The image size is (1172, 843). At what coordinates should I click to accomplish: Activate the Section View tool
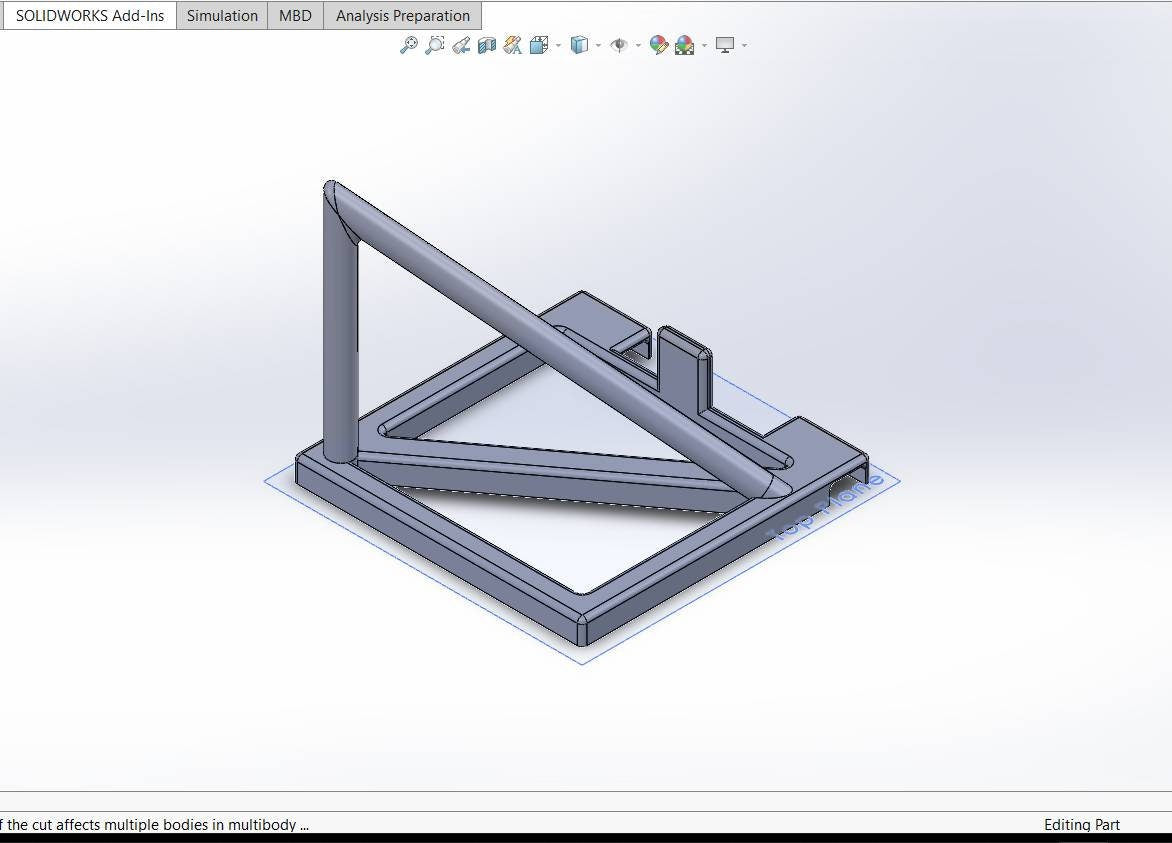pyautogui.click(x=487, y=45)
